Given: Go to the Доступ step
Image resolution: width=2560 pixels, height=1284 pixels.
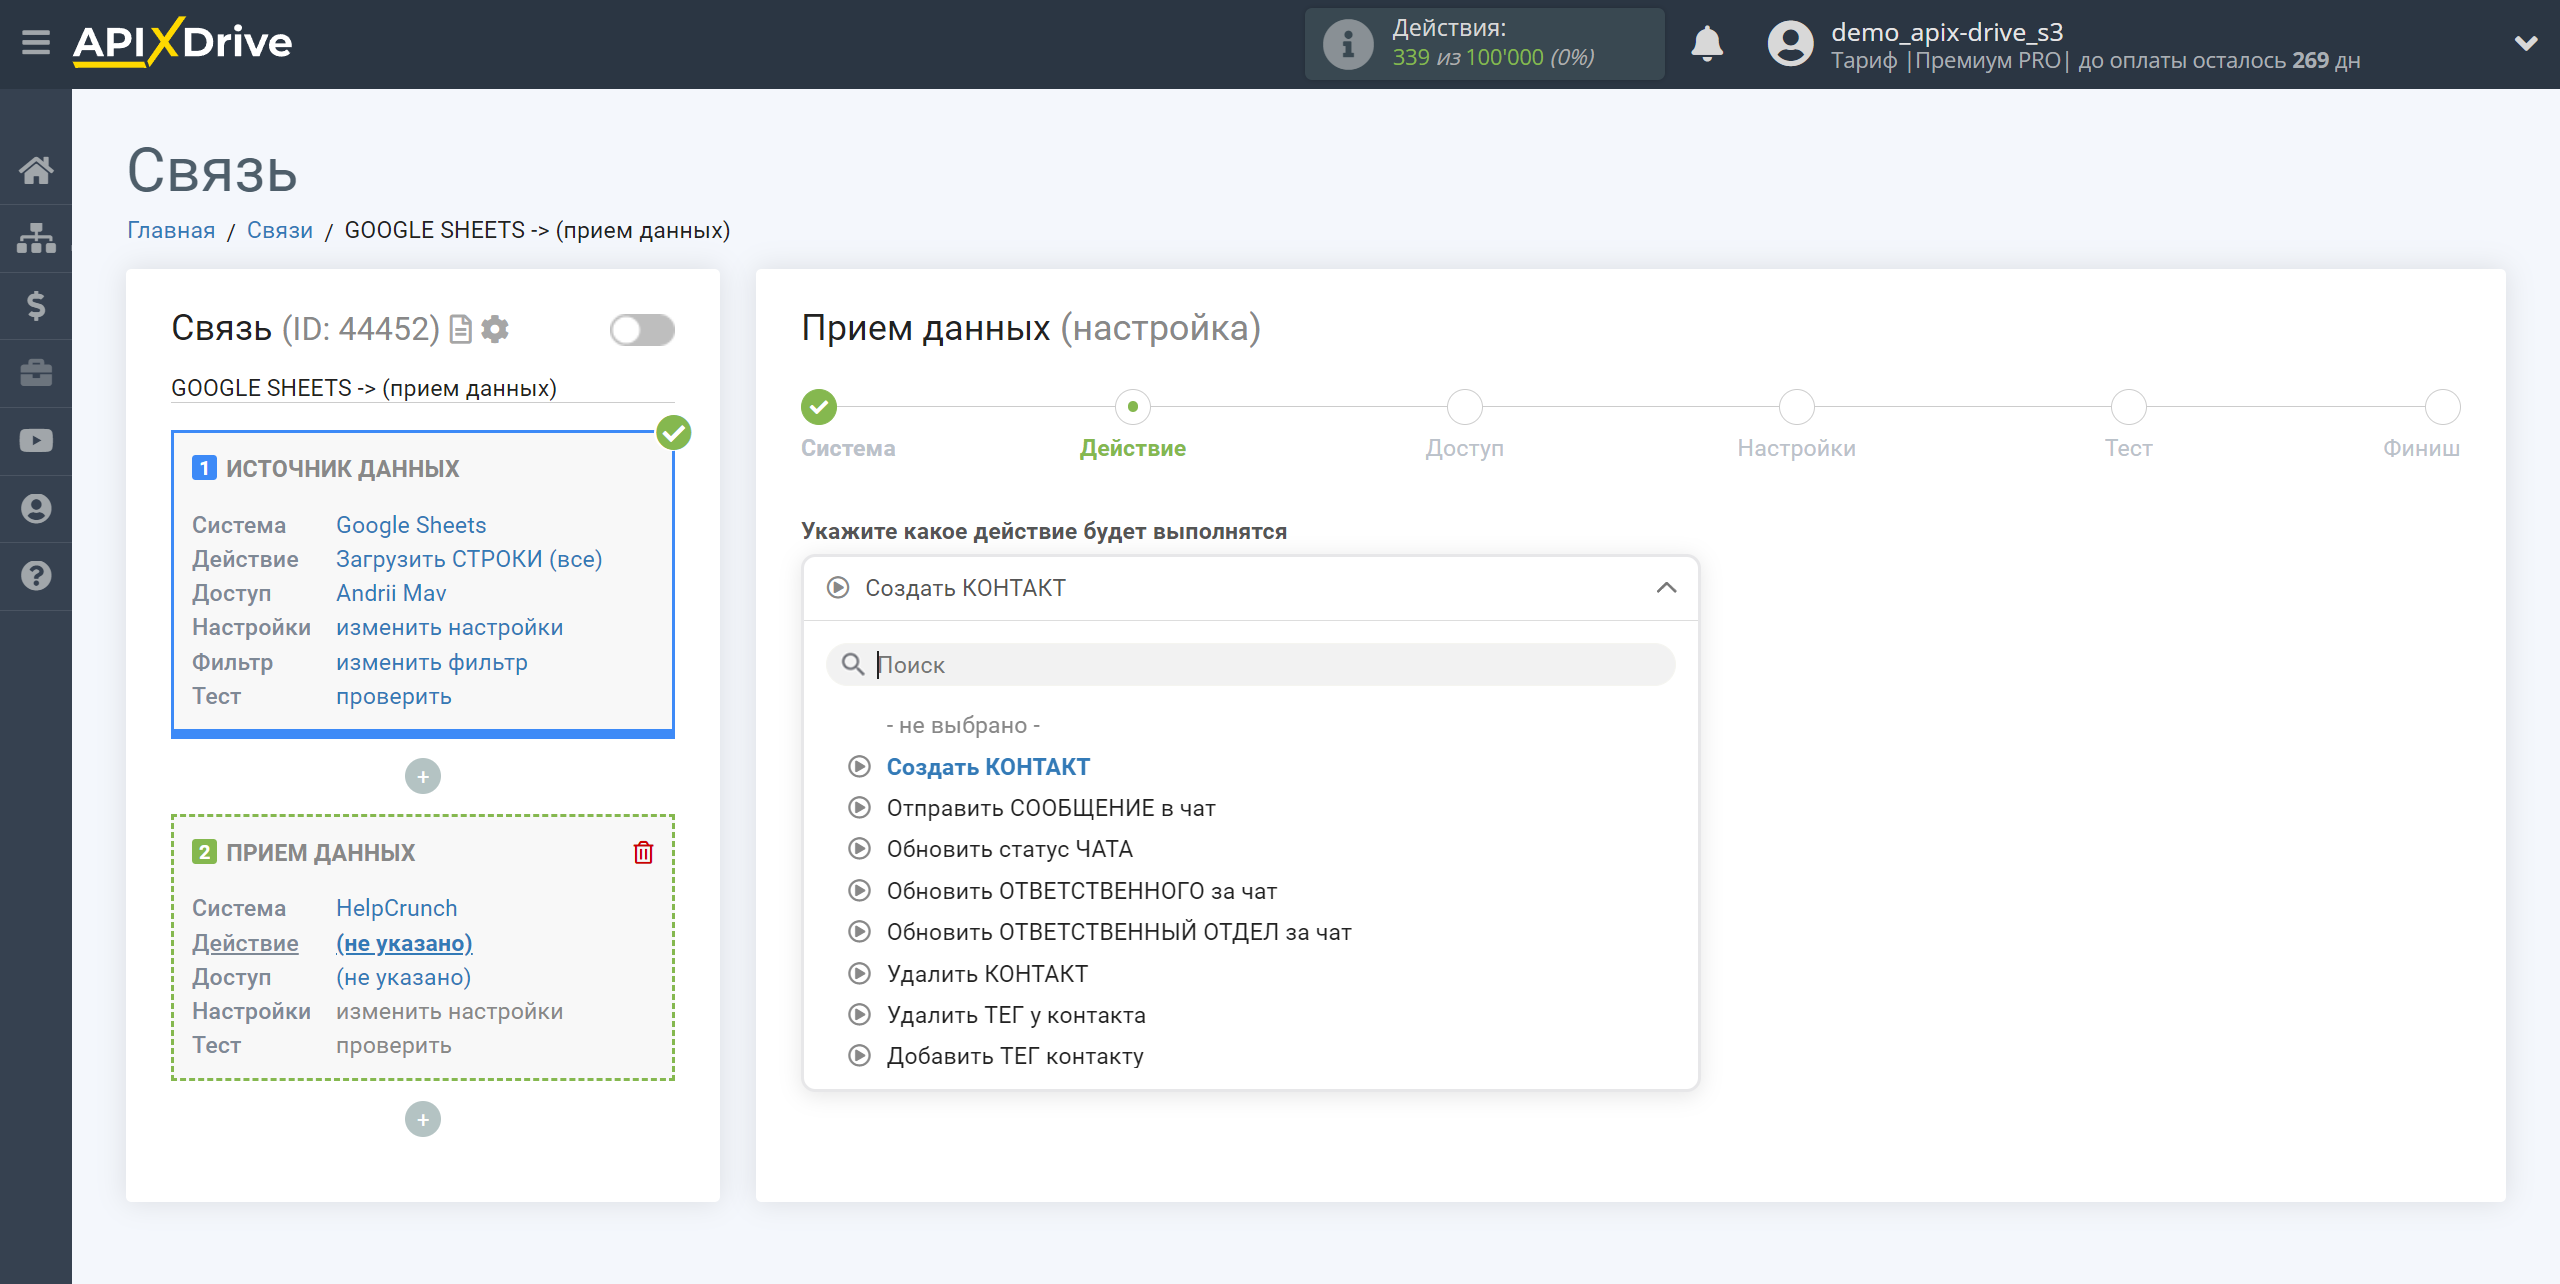Looking at the screenshot, I should click(1465, 407).
